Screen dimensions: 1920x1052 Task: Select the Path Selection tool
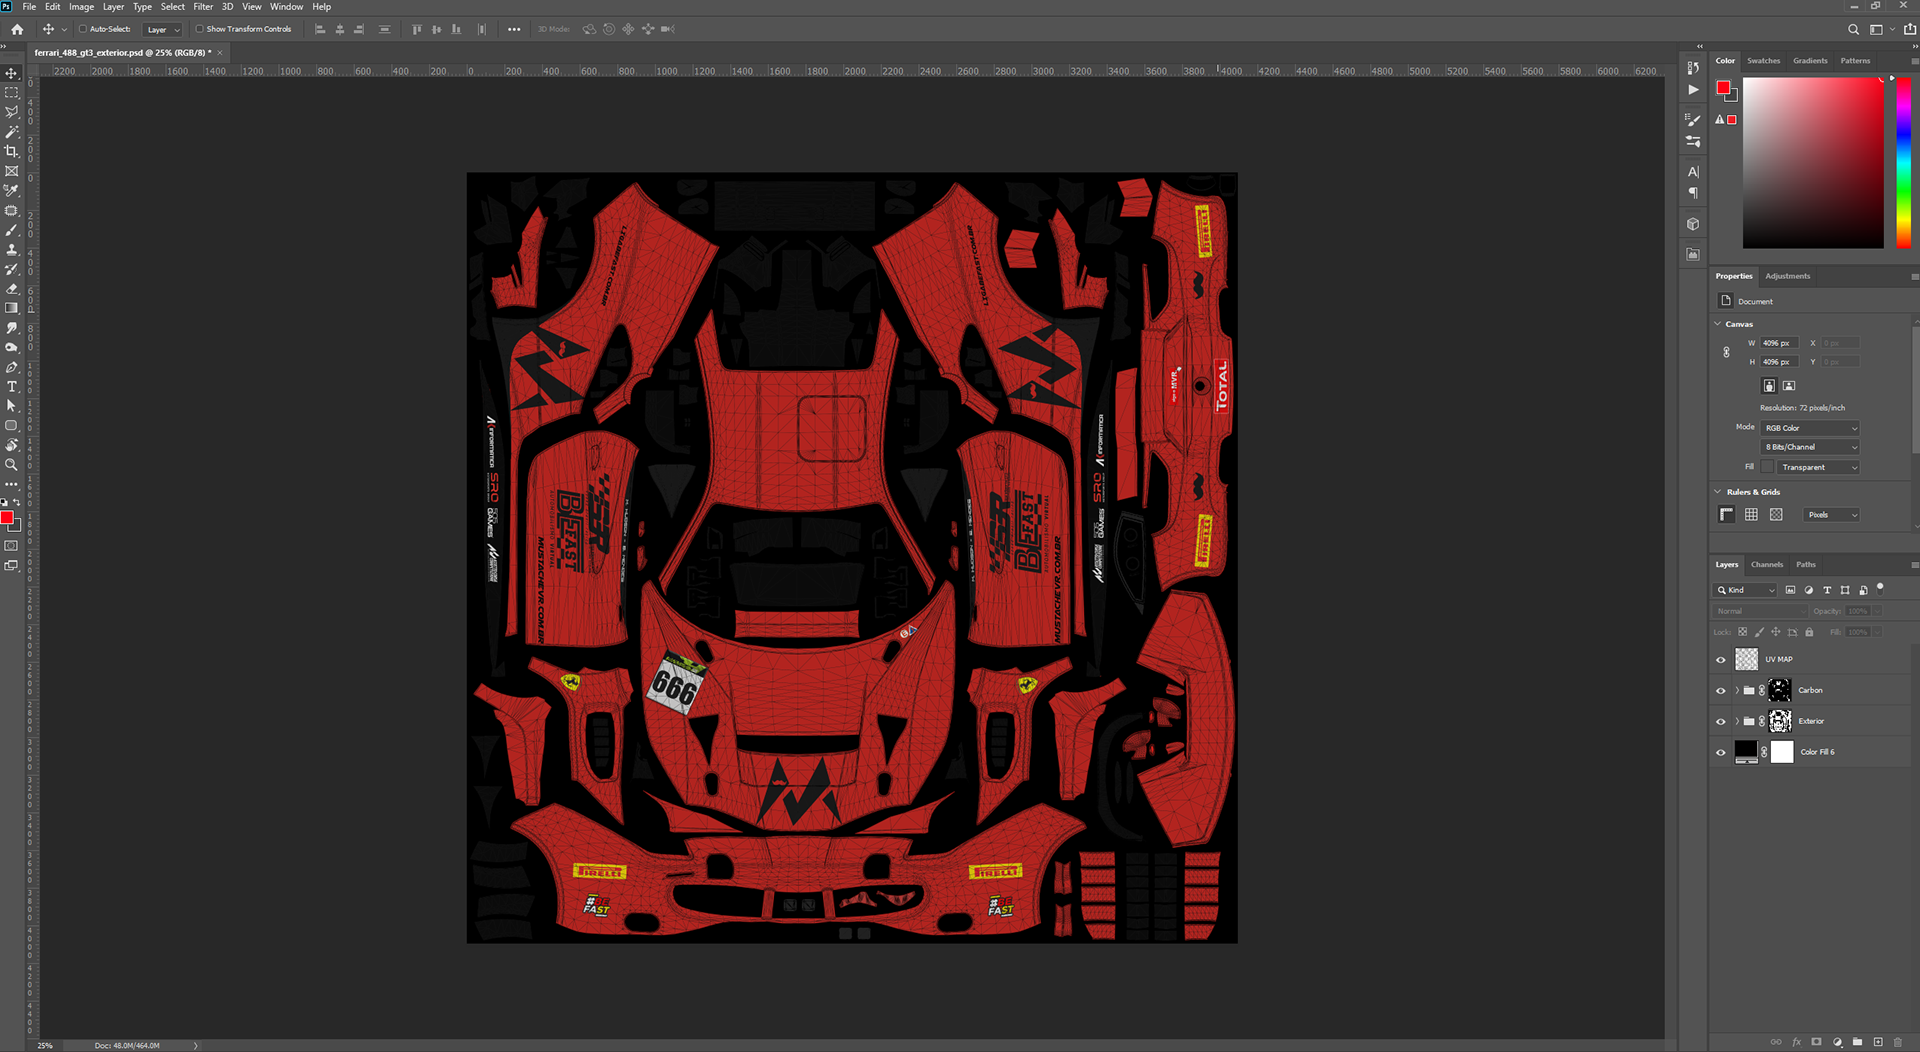[11, 406]
